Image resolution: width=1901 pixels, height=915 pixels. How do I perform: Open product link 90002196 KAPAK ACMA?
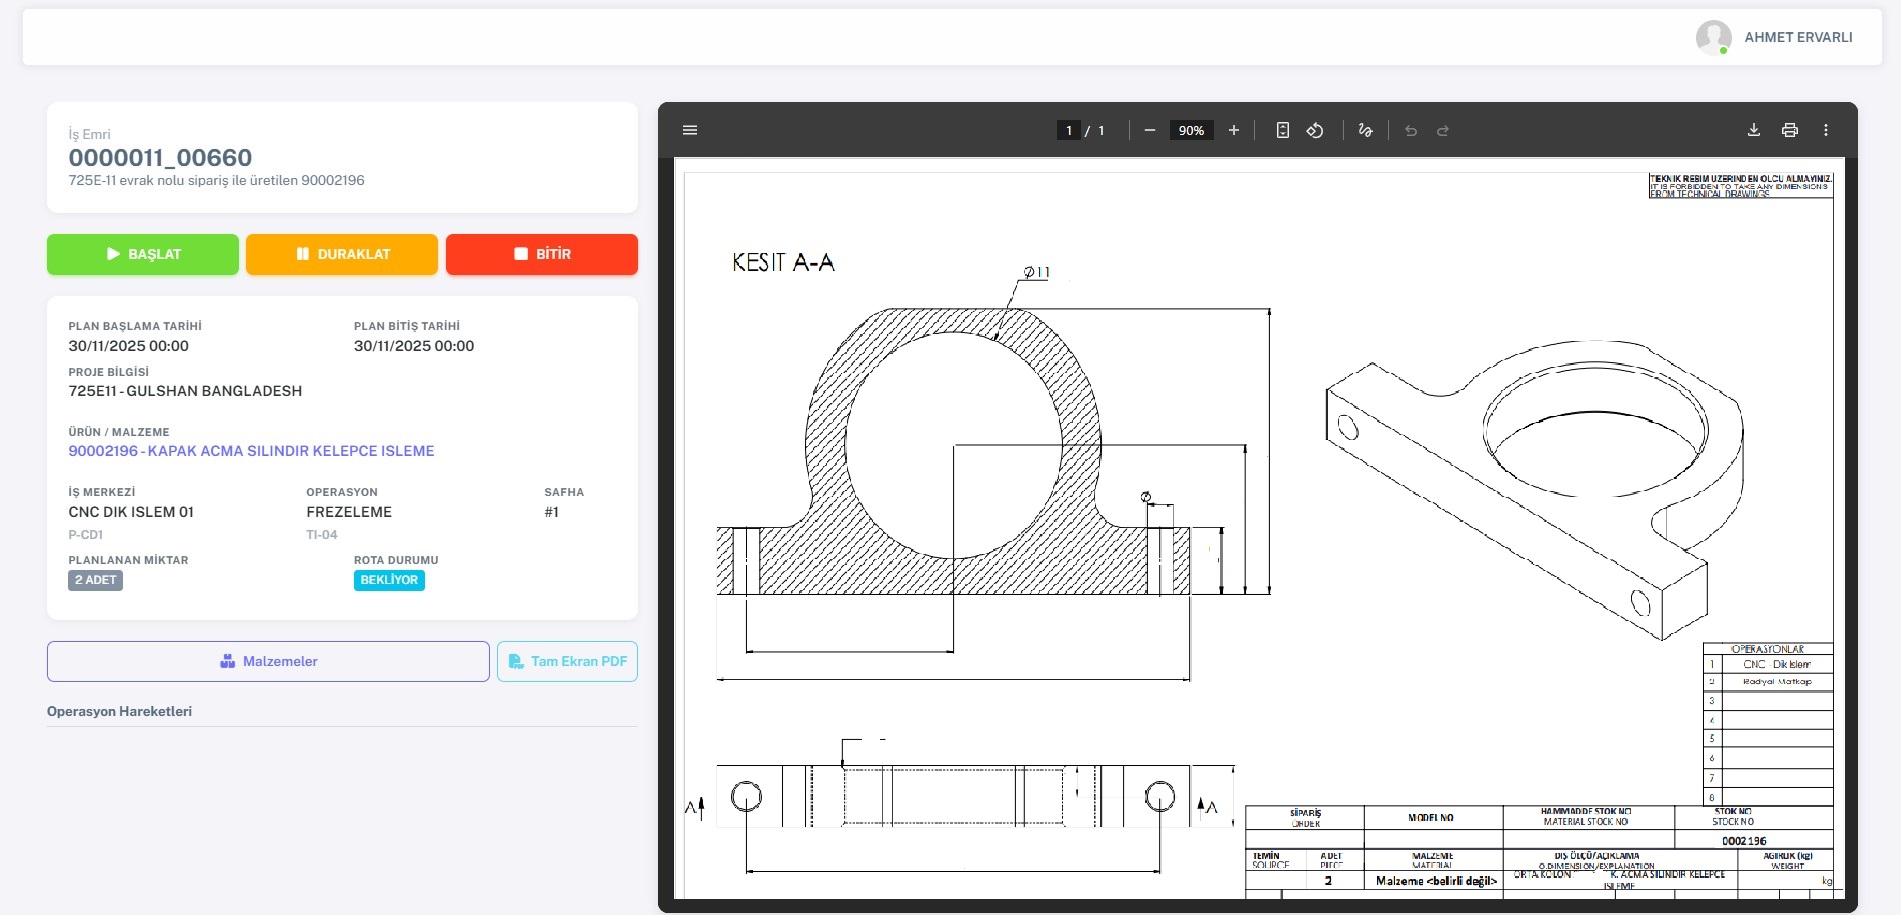point(251,451)
